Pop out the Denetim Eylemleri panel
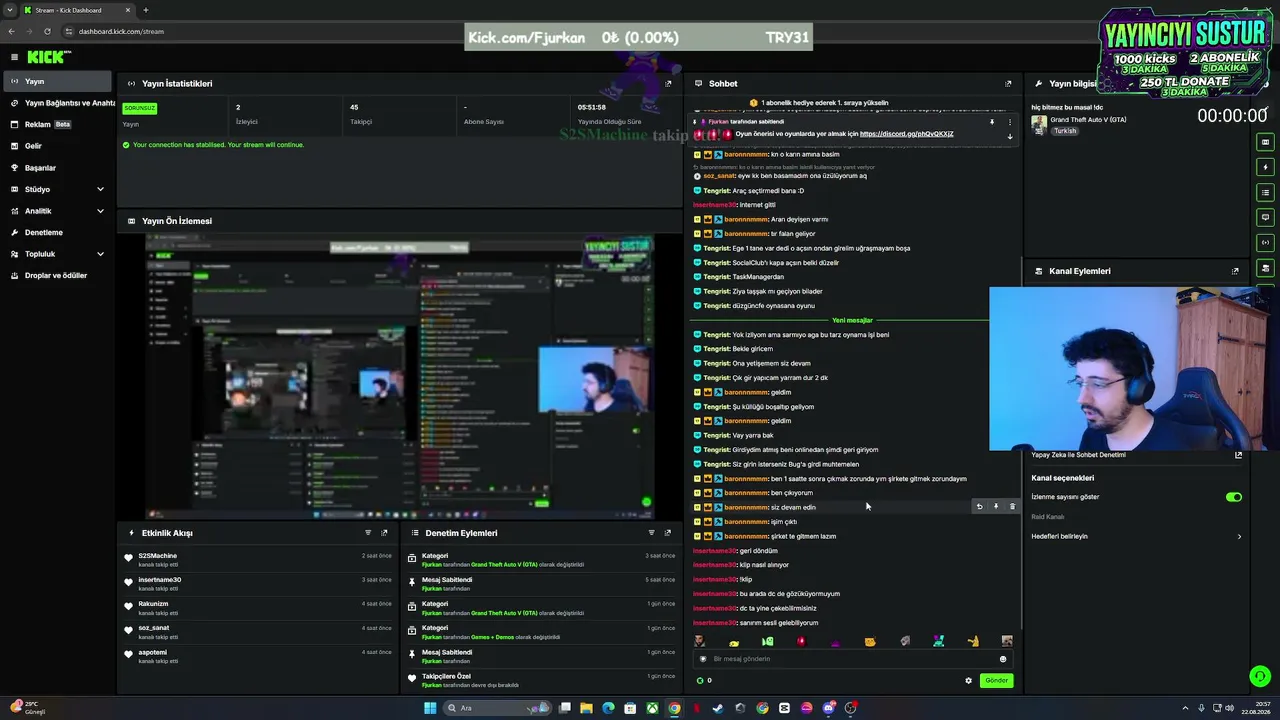This screenshot has height=720, width=1280. click(x=668, y=533)
